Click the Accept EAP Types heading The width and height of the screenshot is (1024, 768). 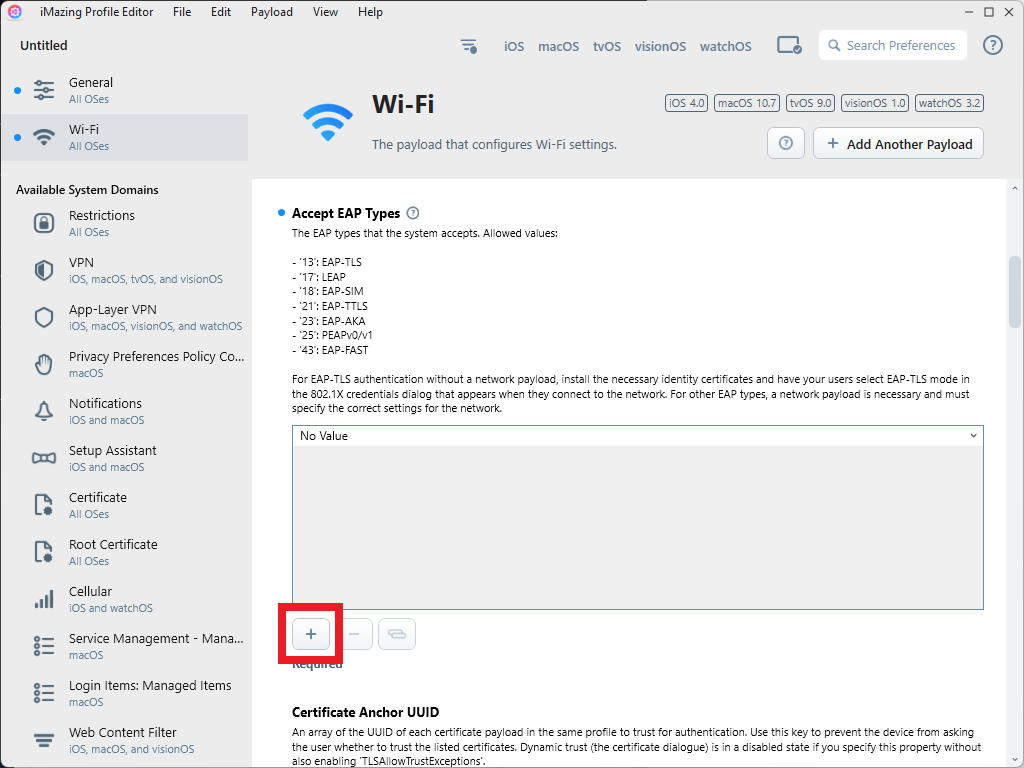click(x=346, y=213)
